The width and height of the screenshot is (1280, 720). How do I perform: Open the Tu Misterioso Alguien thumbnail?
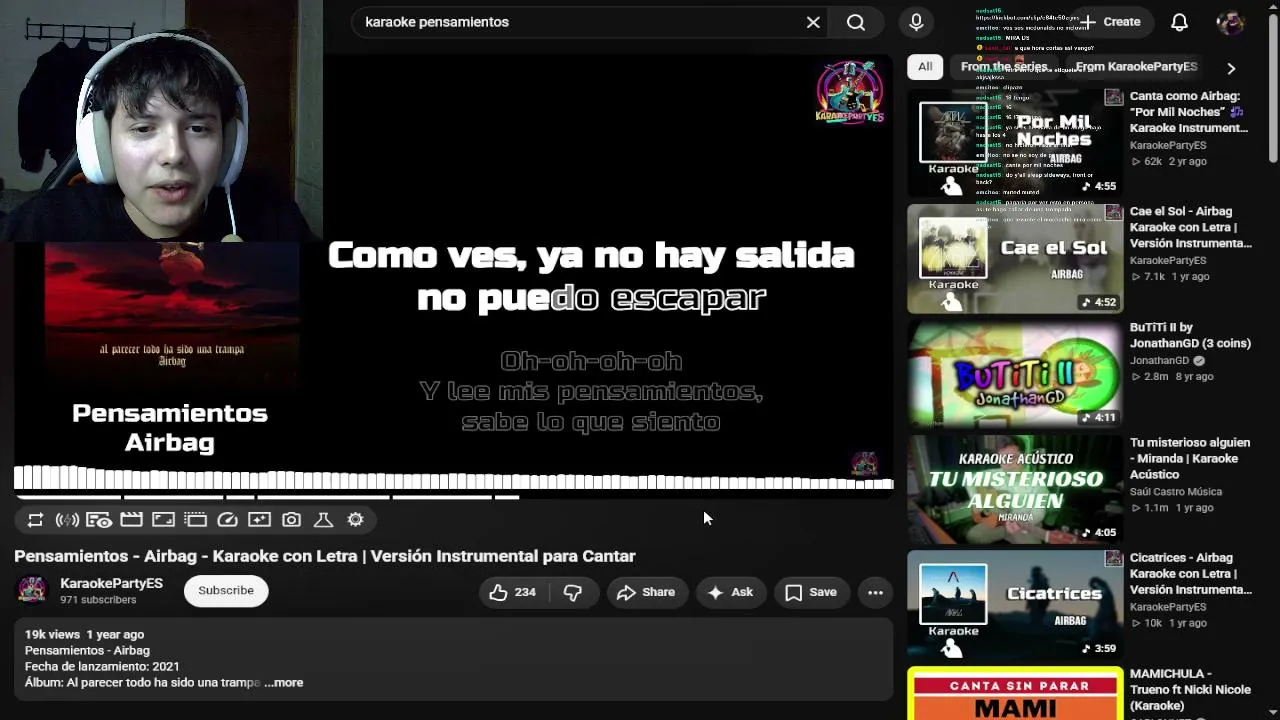[1015, 490]
